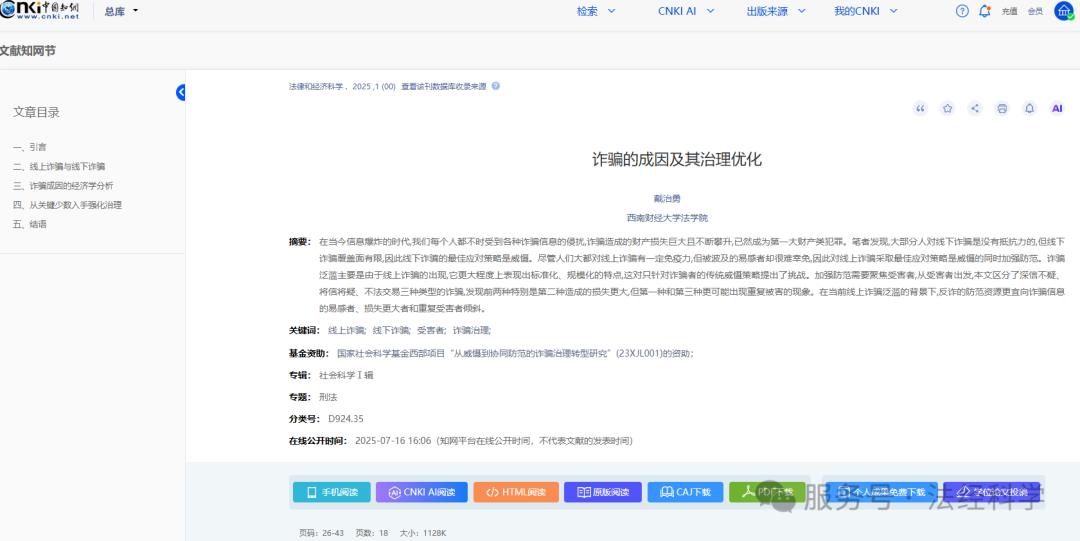The image size is (1080, 541).
Task: Expand the 我的CNKI menu
Action: [x=866, y=11]
